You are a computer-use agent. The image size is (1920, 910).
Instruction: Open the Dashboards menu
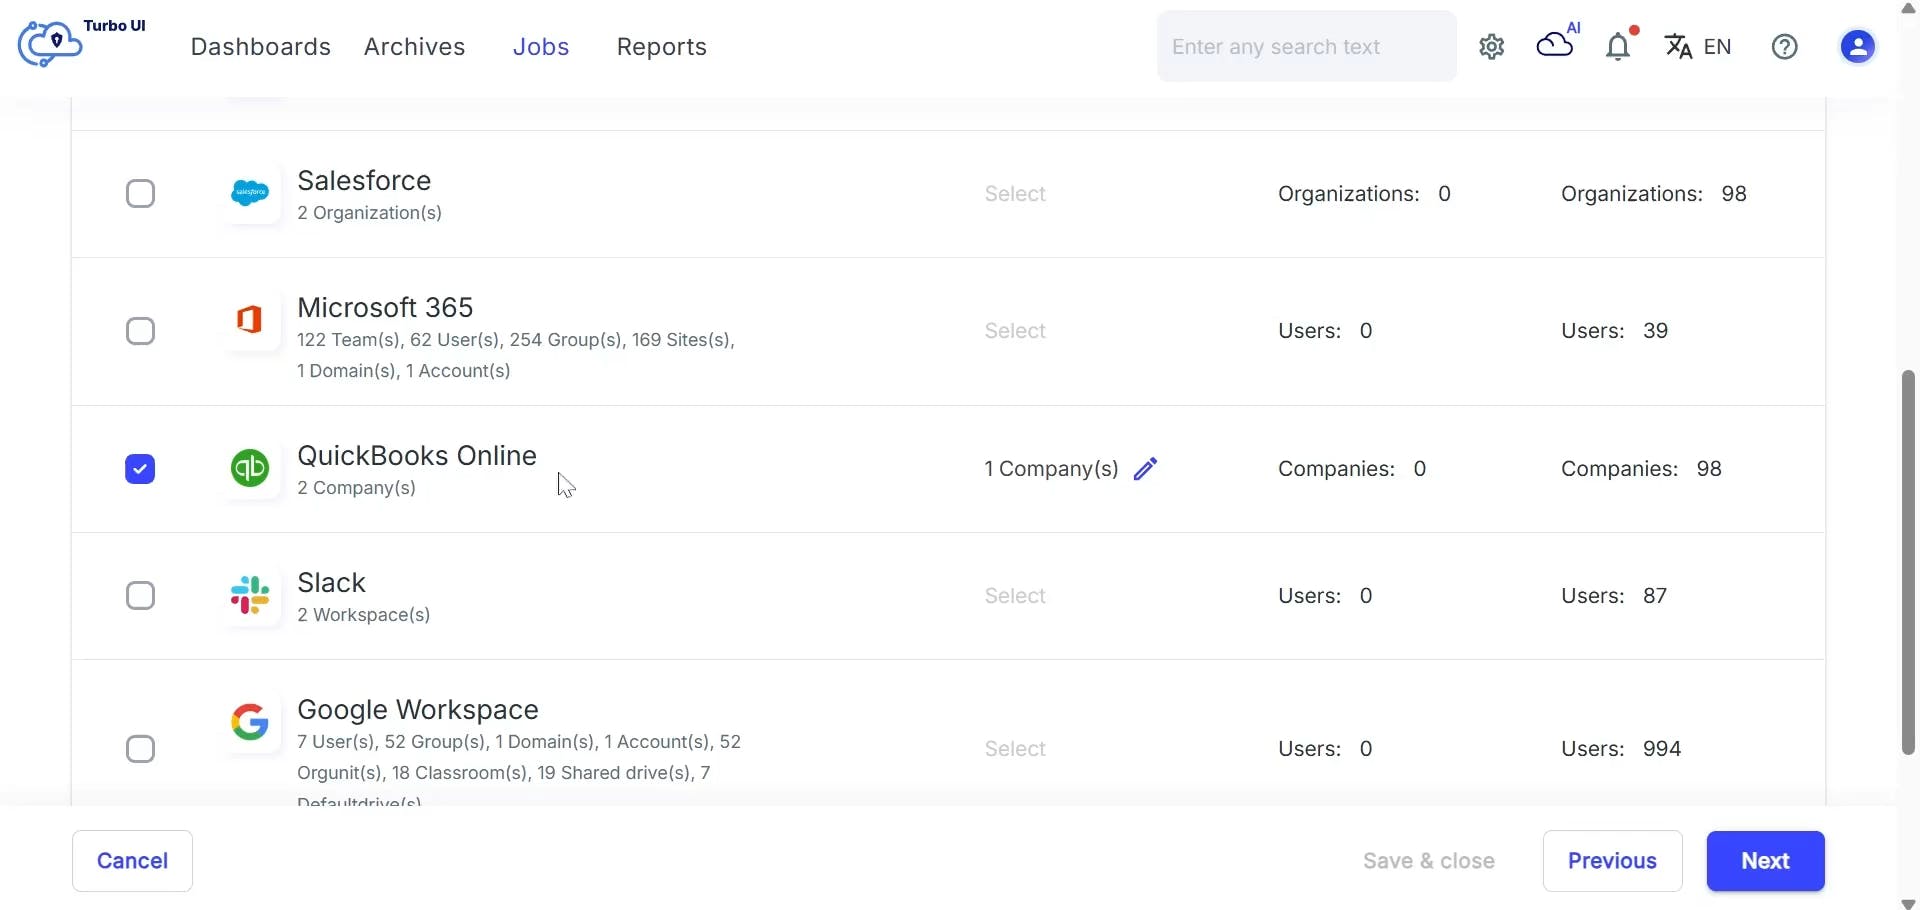(x=261, y=47)
